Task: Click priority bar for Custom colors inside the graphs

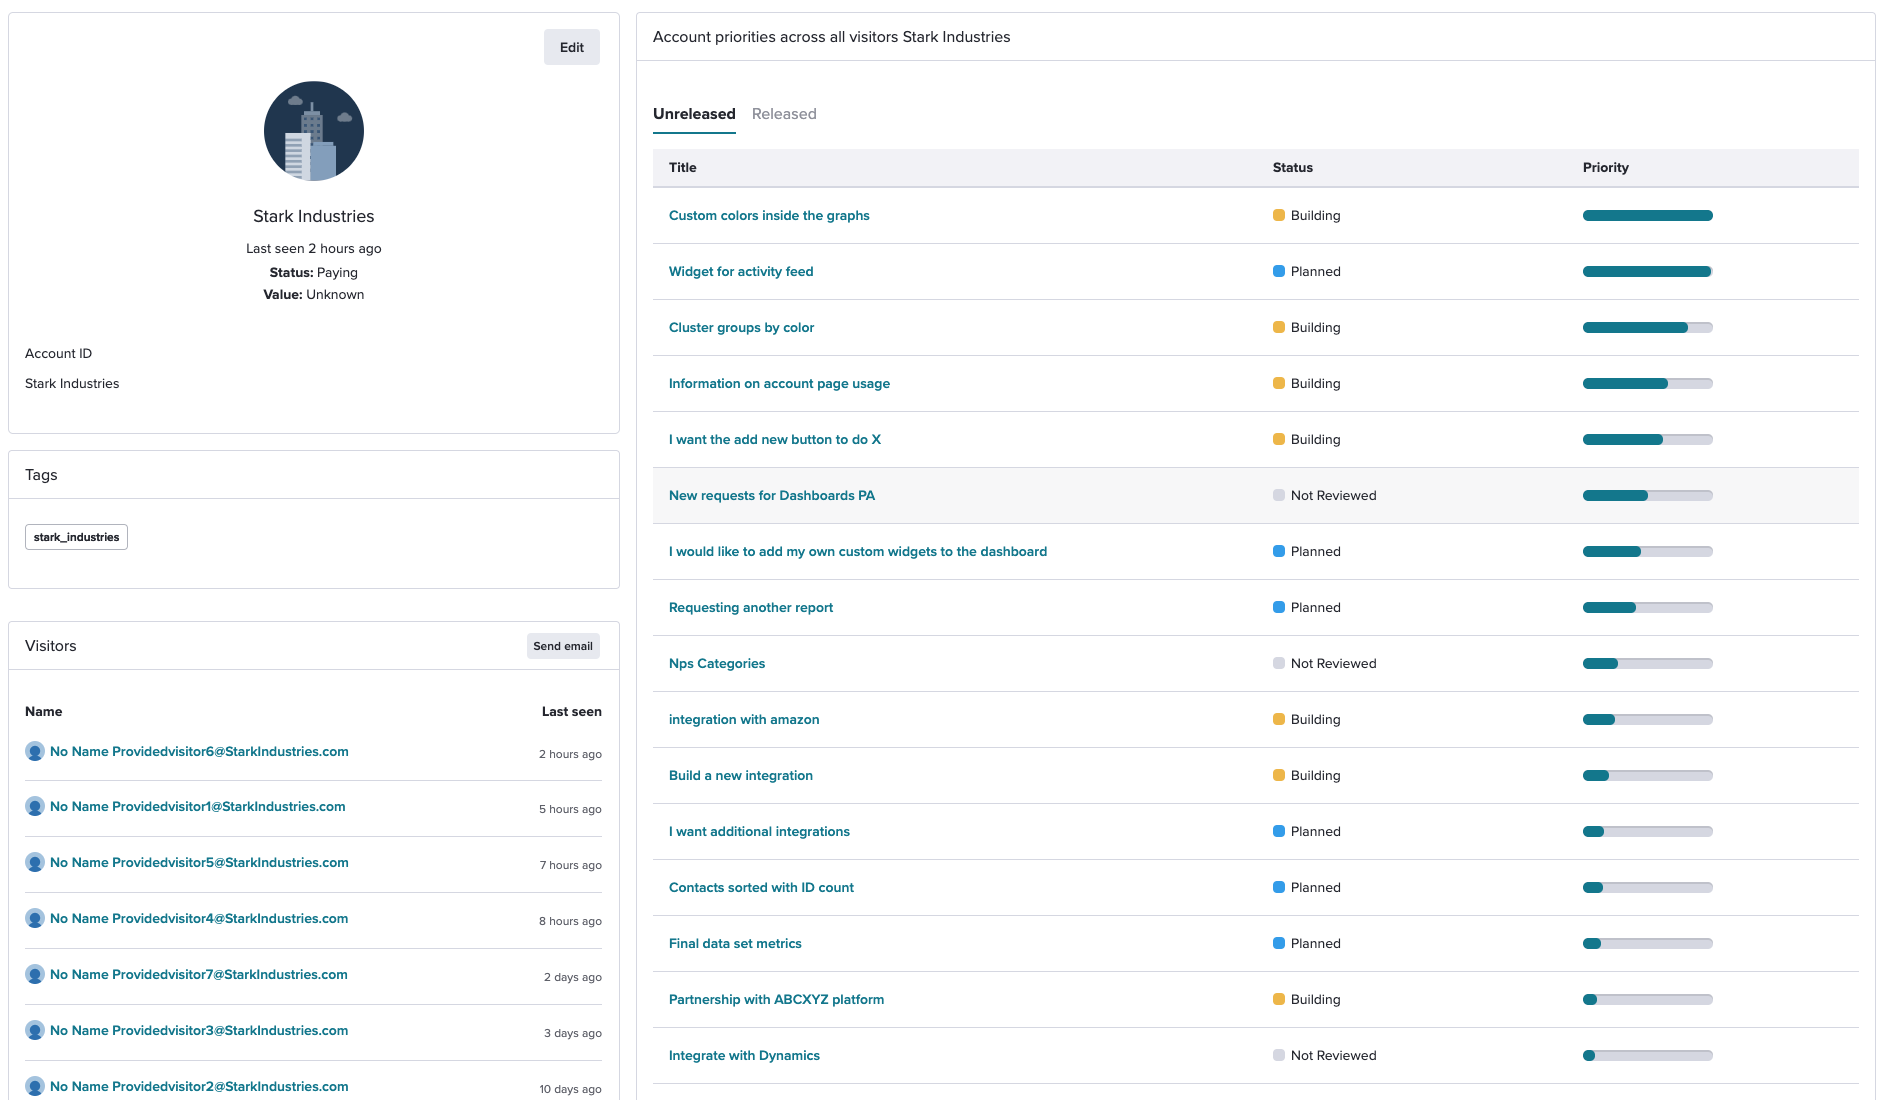Action: coord(1647,215)
